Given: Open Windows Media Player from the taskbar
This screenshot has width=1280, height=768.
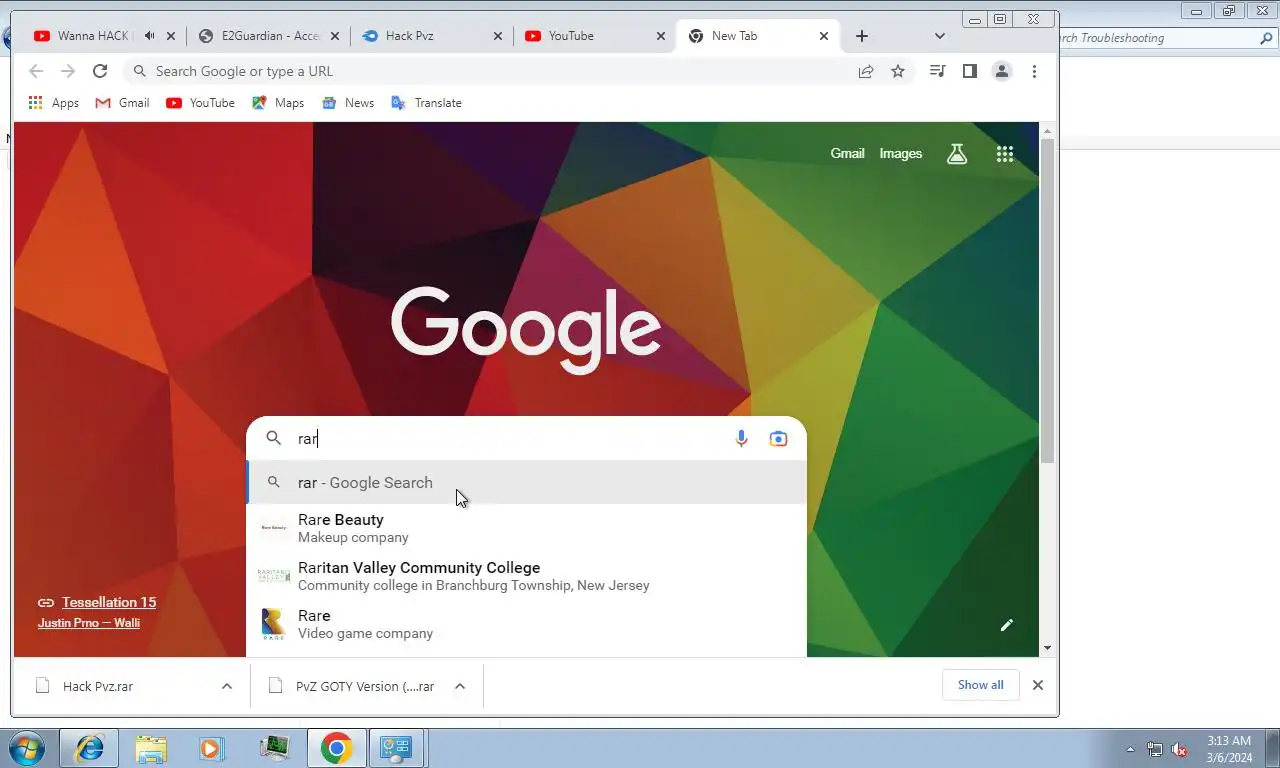Looking at the screenshot, I should [x=211, y=748].
